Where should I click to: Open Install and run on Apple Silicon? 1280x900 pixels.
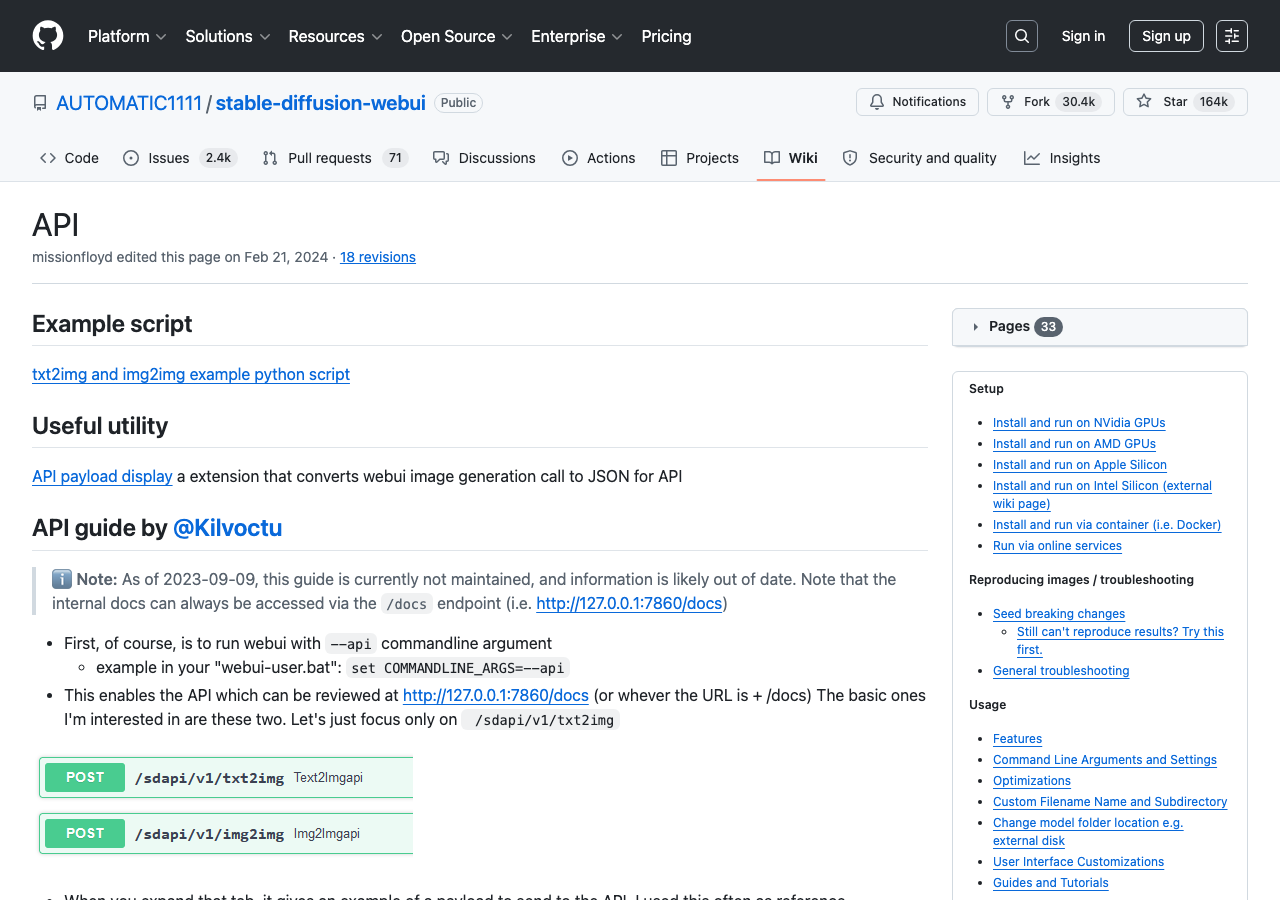[x=1080, y=465]
